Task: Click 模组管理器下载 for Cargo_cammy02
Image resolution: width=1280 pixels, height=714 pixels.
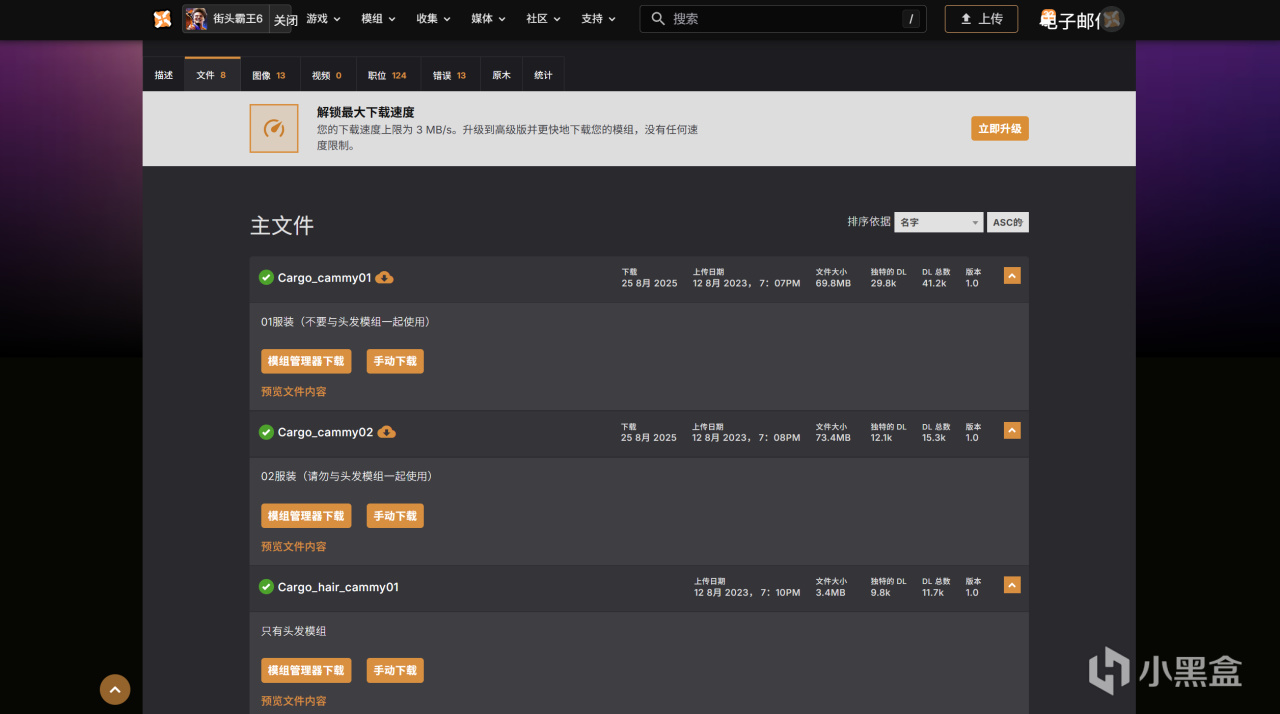Action: click(x=306, y=516)
